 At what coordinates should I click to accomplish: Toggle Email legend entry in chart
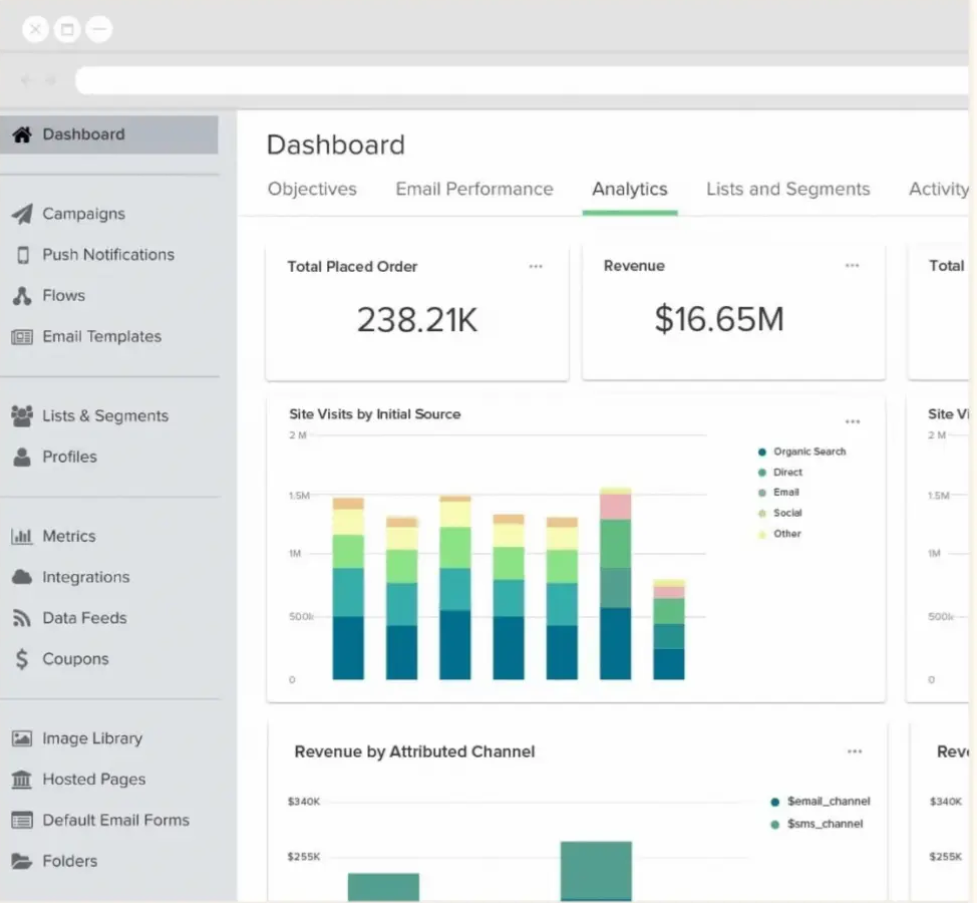click(x=778, y=492)
